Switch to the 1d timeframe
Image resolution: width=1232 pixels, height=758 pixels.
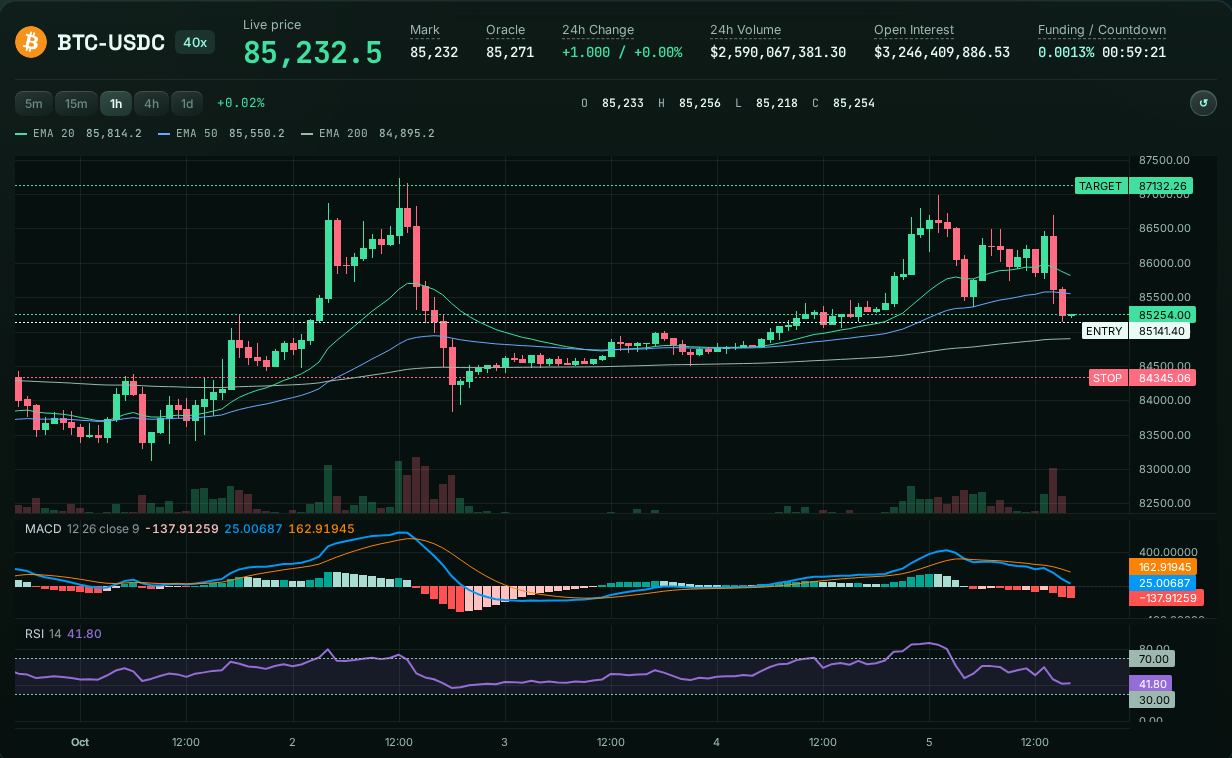click(x=187, y=103)
